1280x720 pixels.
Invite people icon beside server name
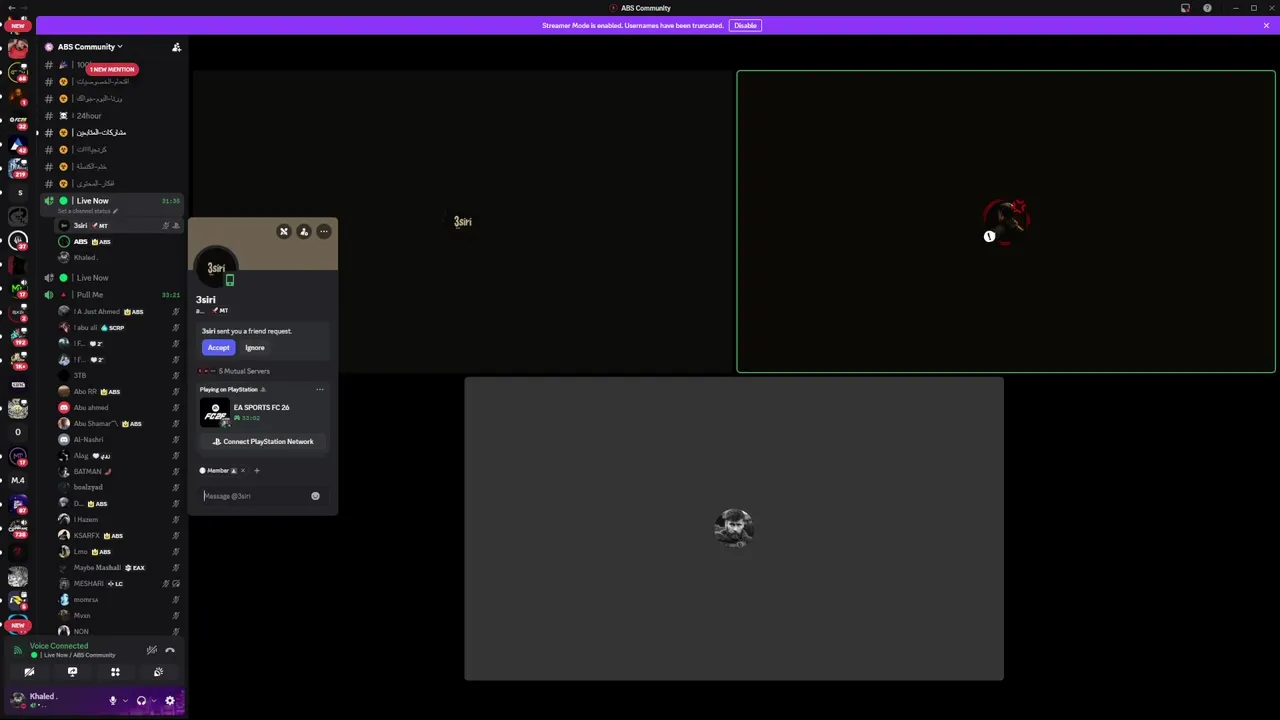(176, 47)
